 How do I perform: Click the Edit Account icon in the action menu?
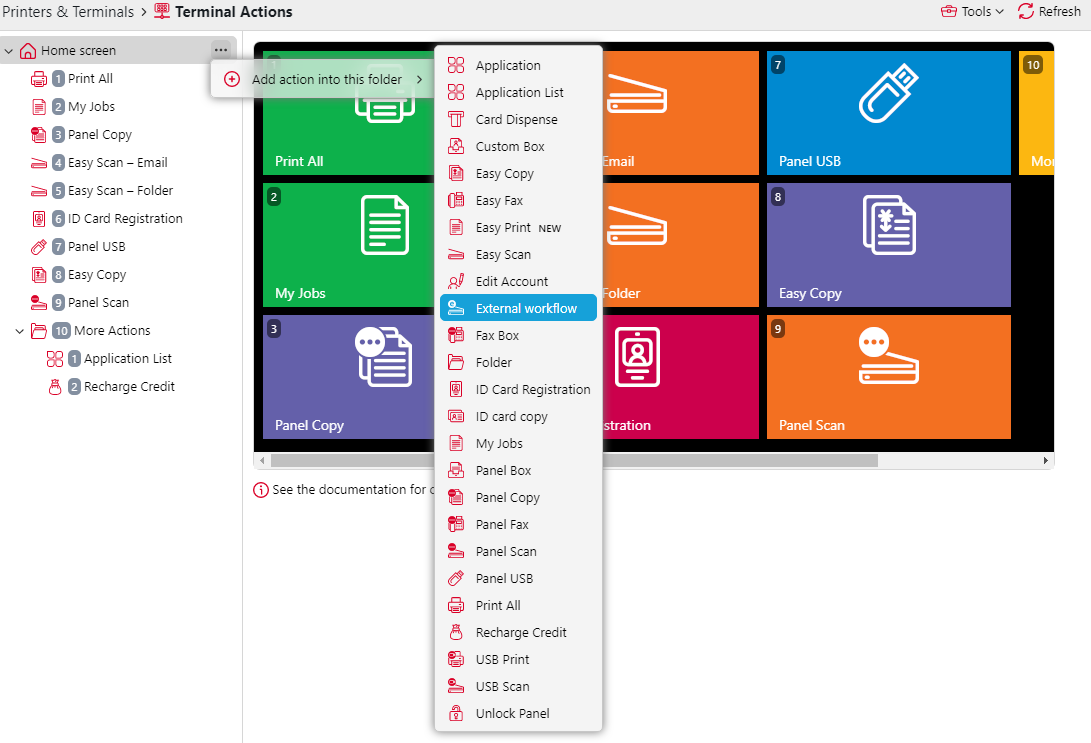click(x=456, y=281)
